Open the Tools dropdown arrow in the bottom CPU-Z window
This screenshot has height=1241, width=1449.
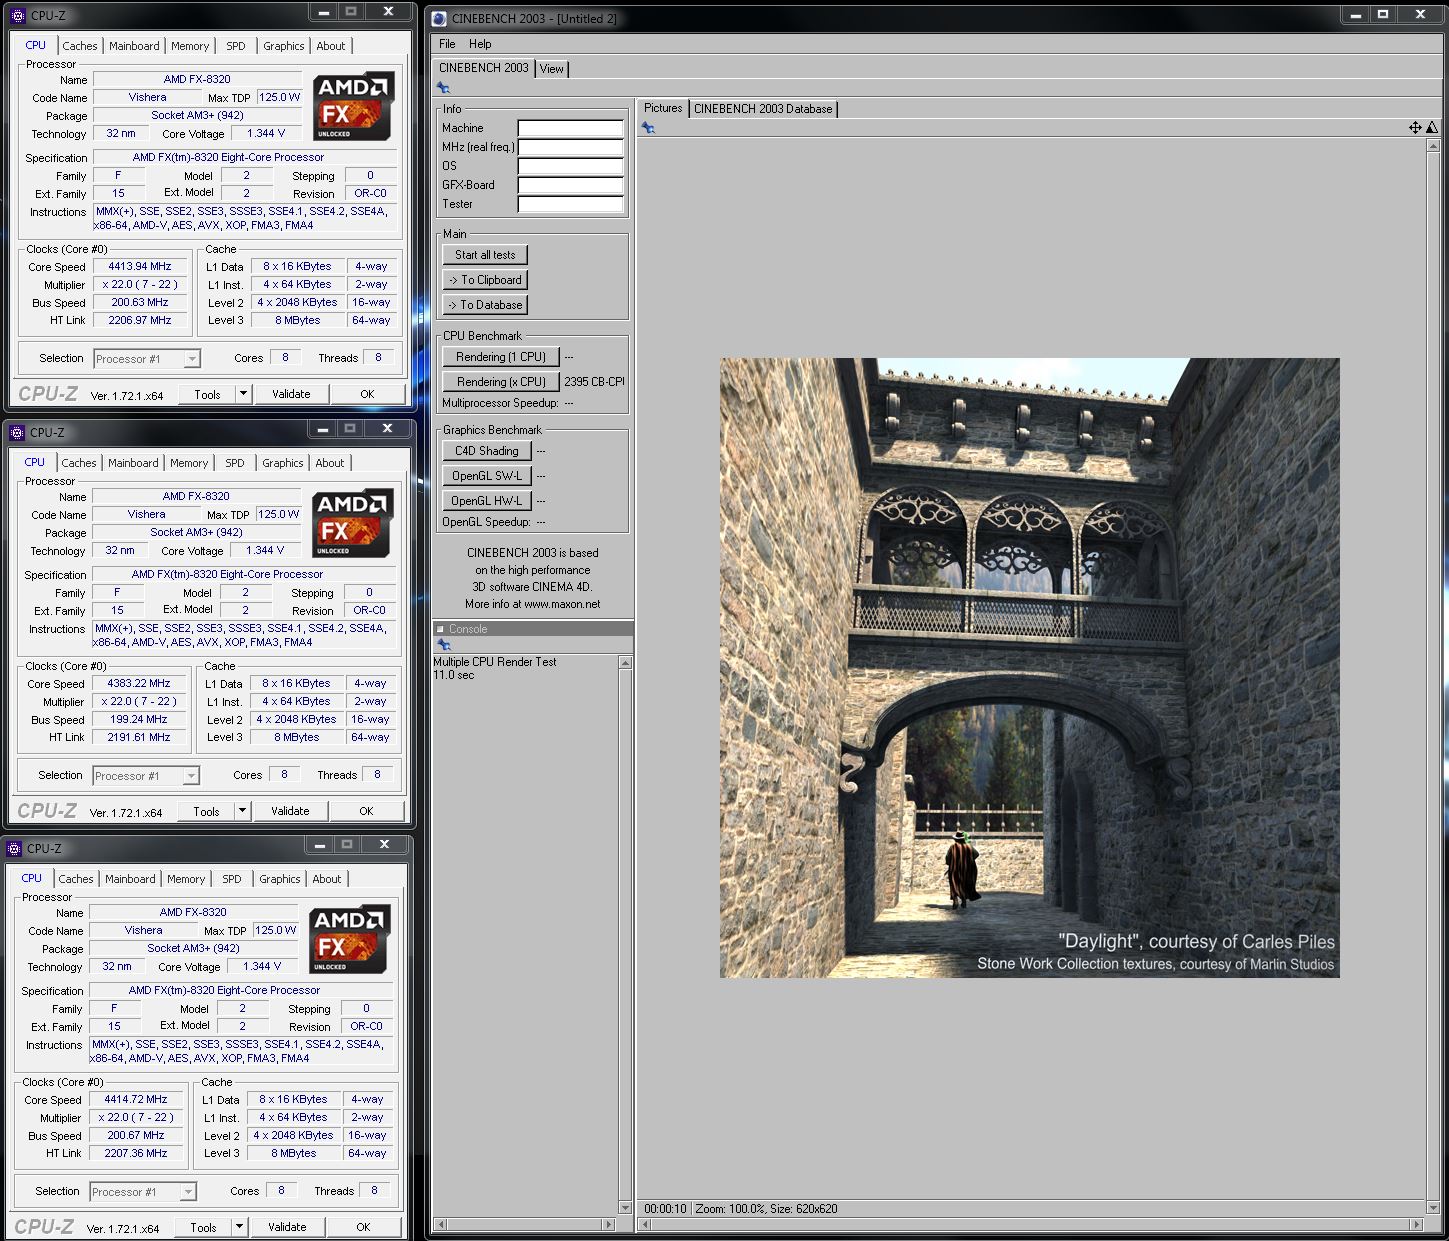coord(238,1227)
